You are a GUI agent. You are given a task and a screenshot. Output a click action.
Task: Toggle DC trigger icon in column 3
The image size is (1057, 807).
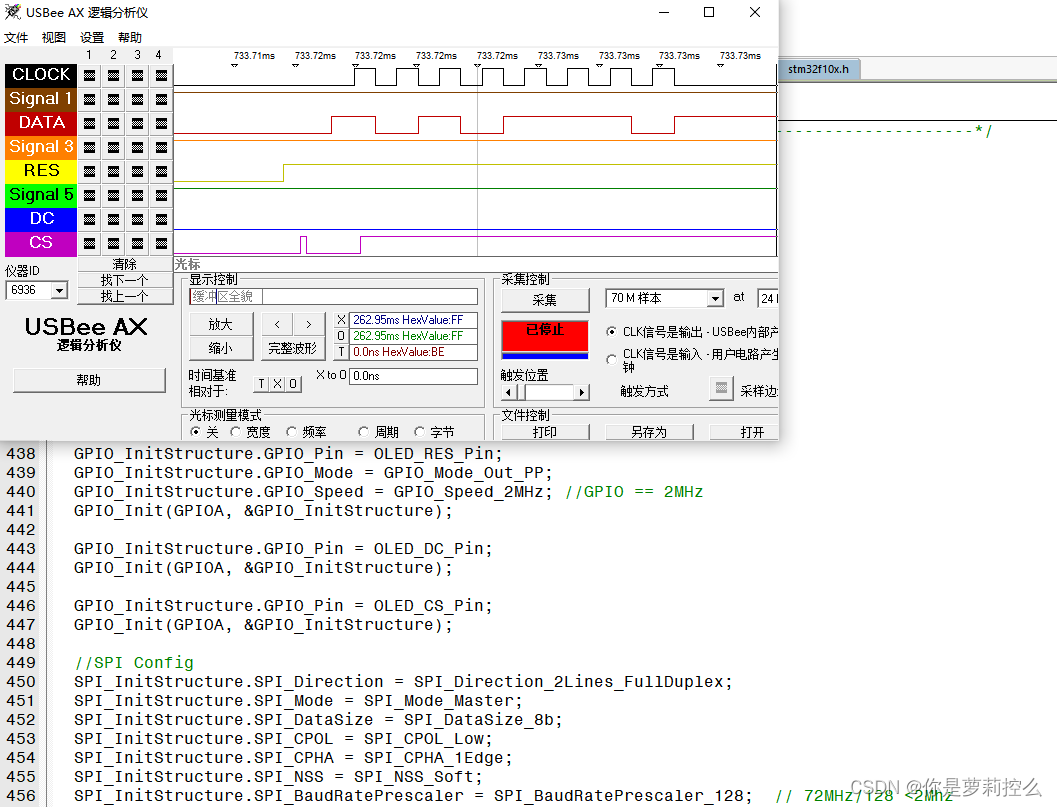[x=138, y=220]
